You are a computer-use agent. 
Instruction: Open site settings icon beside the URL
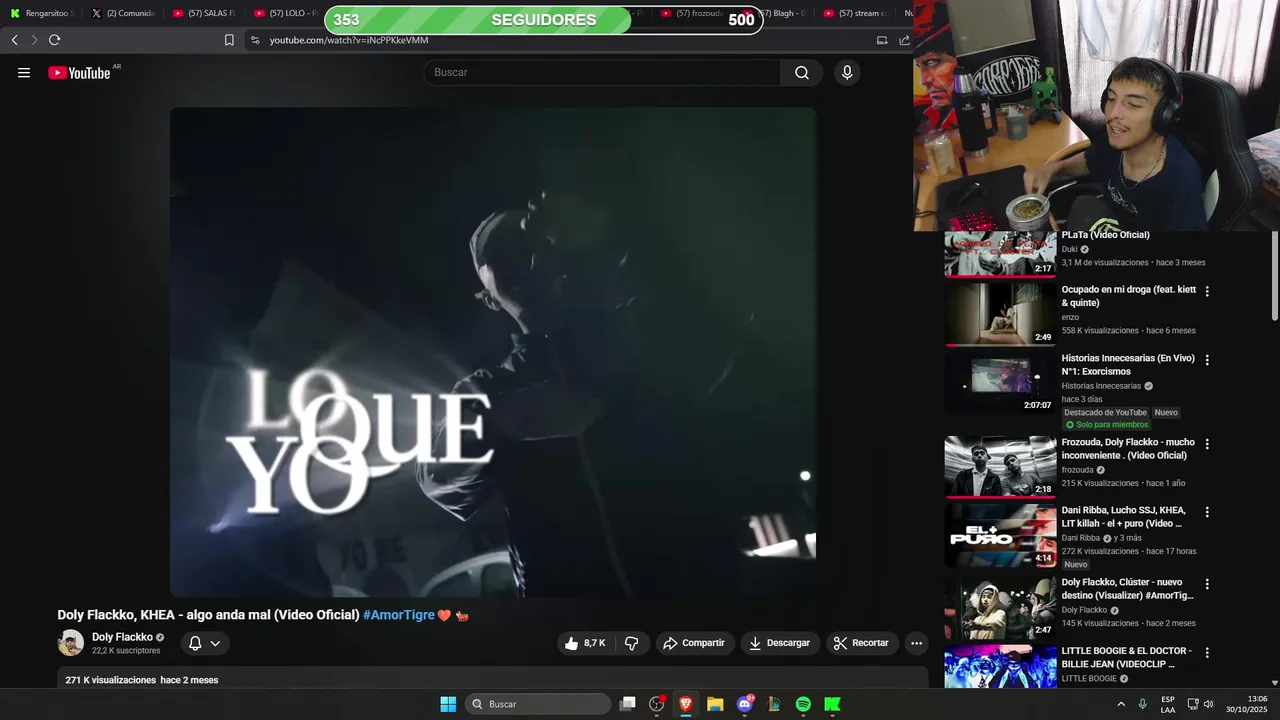(x=255, y=40)
